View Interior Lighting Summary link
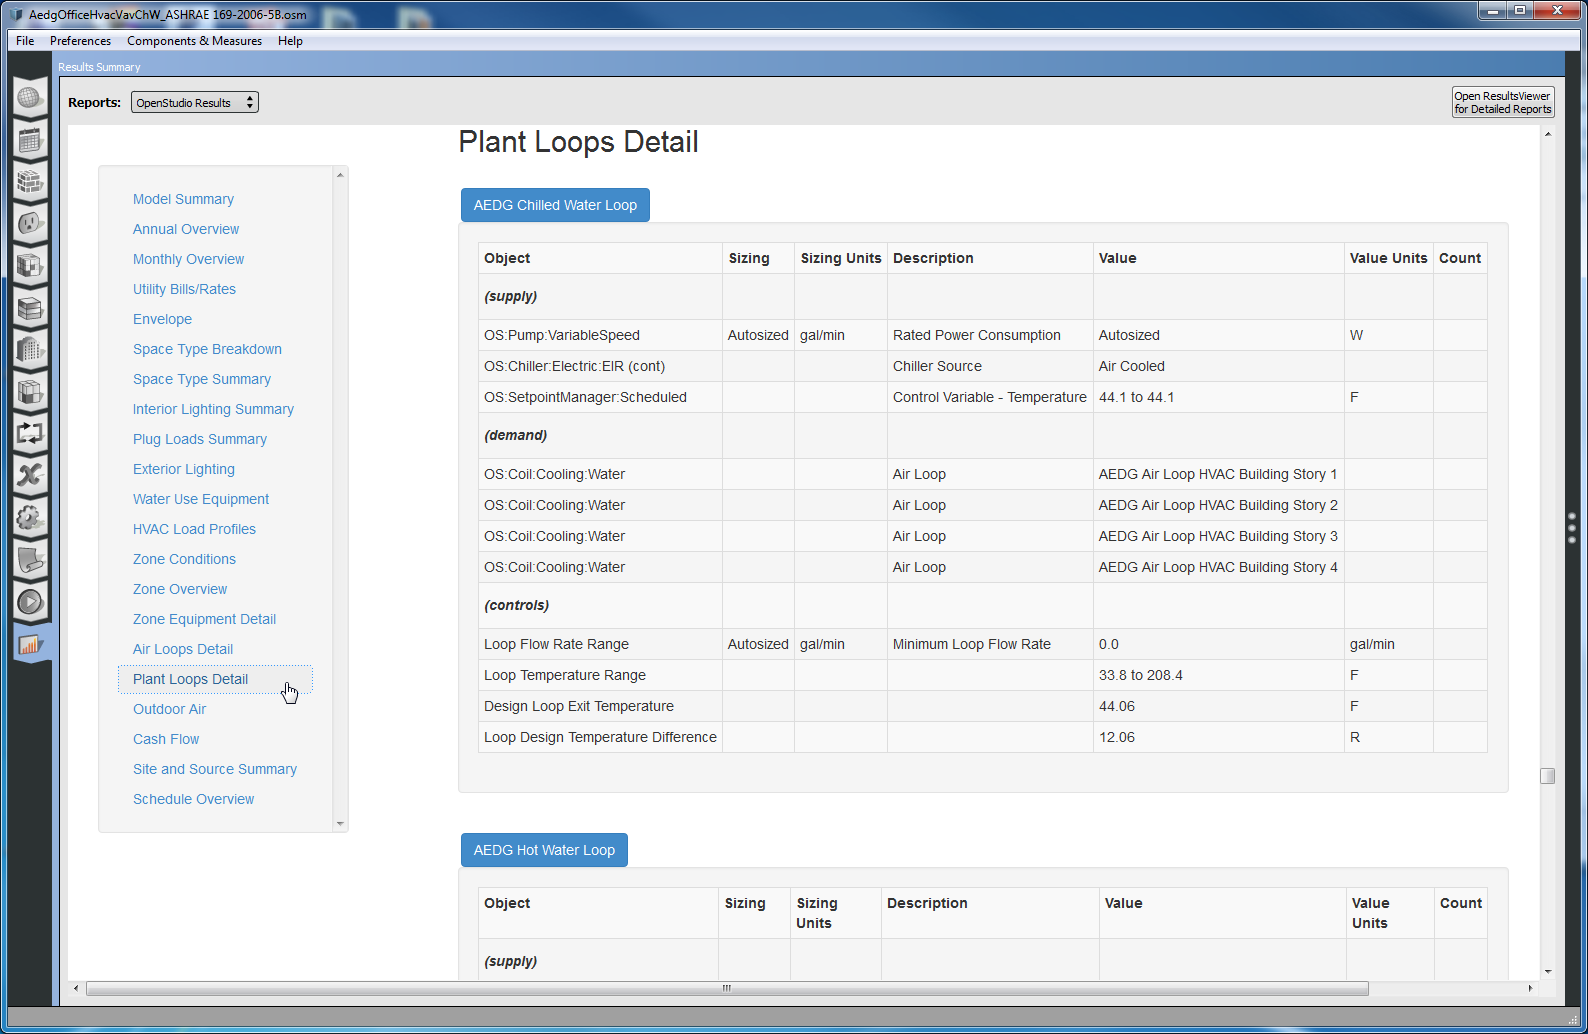 point(213,409)
